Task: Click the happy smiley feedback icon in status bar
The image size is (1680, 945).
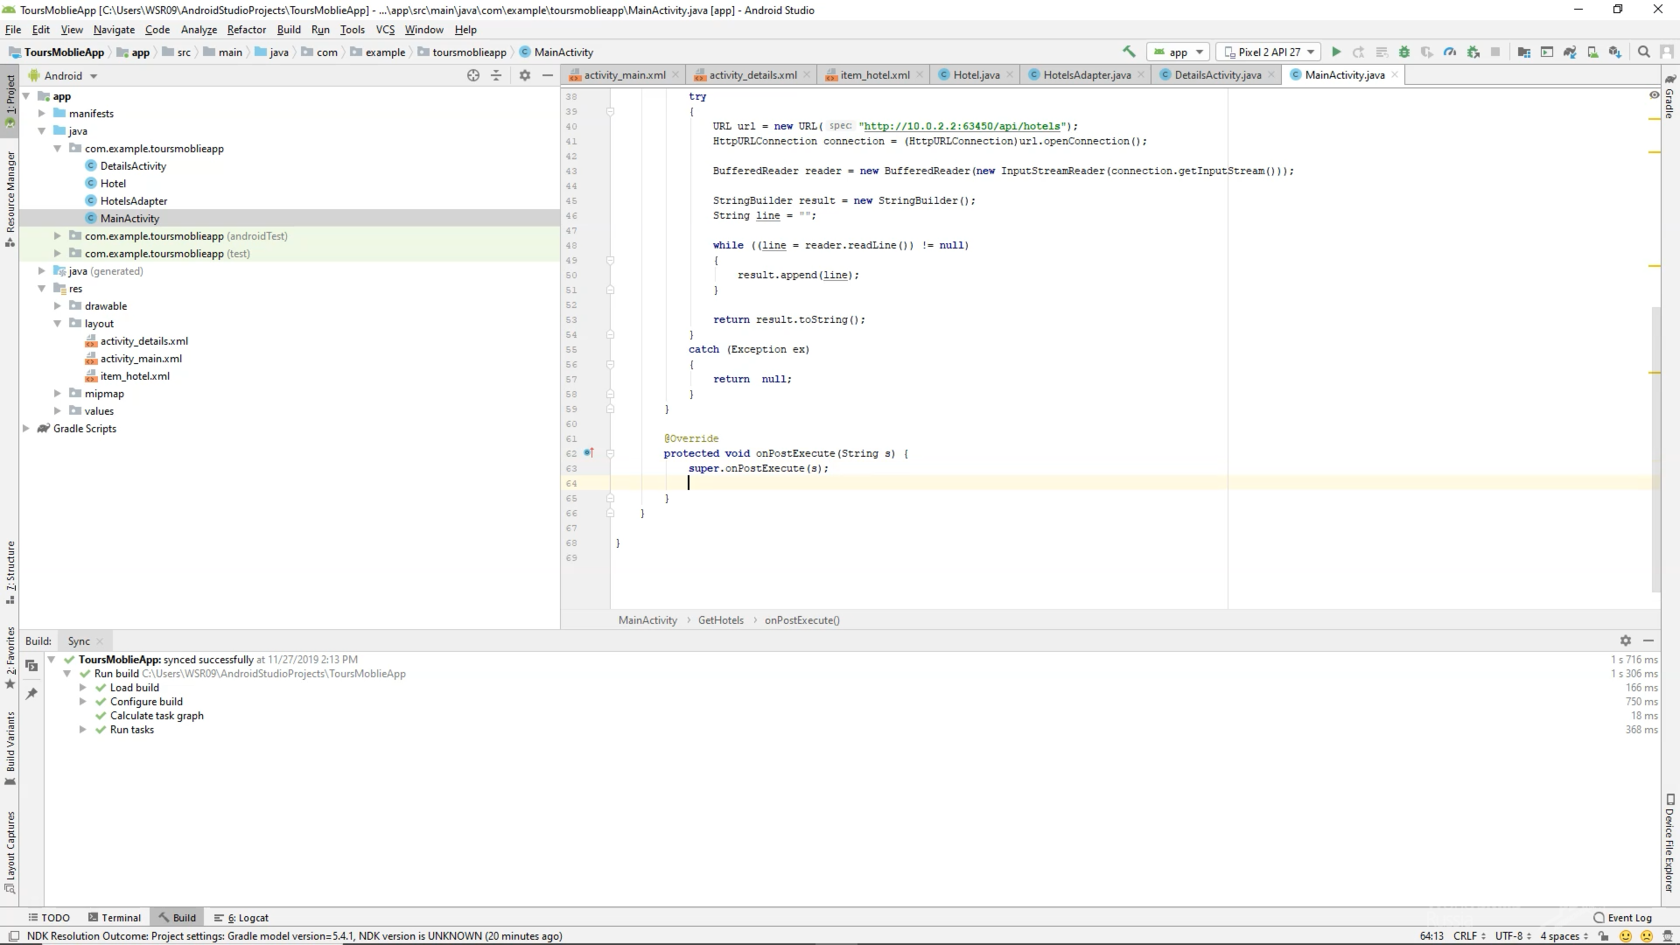Action: click(x=1625, y=936)
